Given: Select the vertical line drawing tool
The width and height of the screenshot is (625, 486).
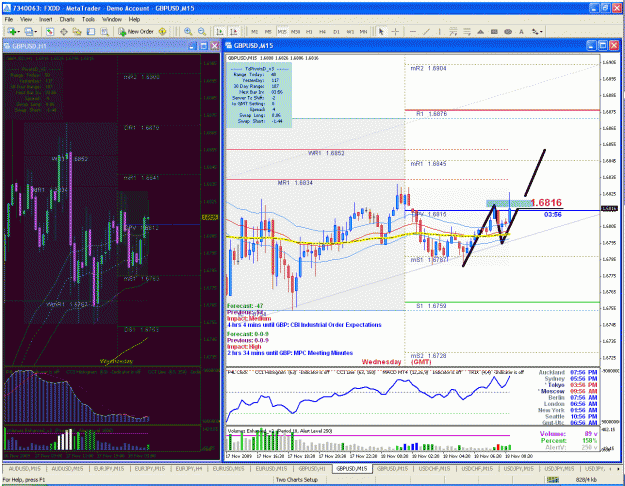Looking at the screenshot, I should pyautogui.click(x=440, y=31).
